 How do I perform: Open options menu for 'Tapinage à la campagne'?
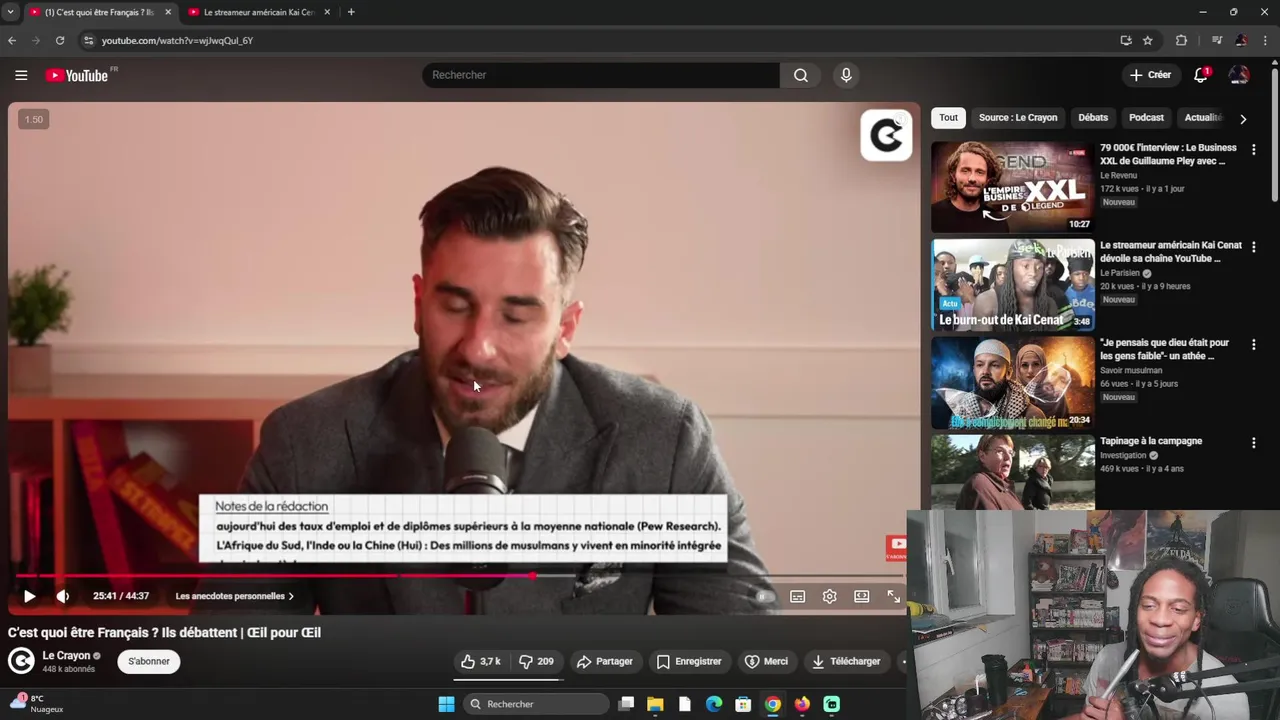coord(1253,442)
